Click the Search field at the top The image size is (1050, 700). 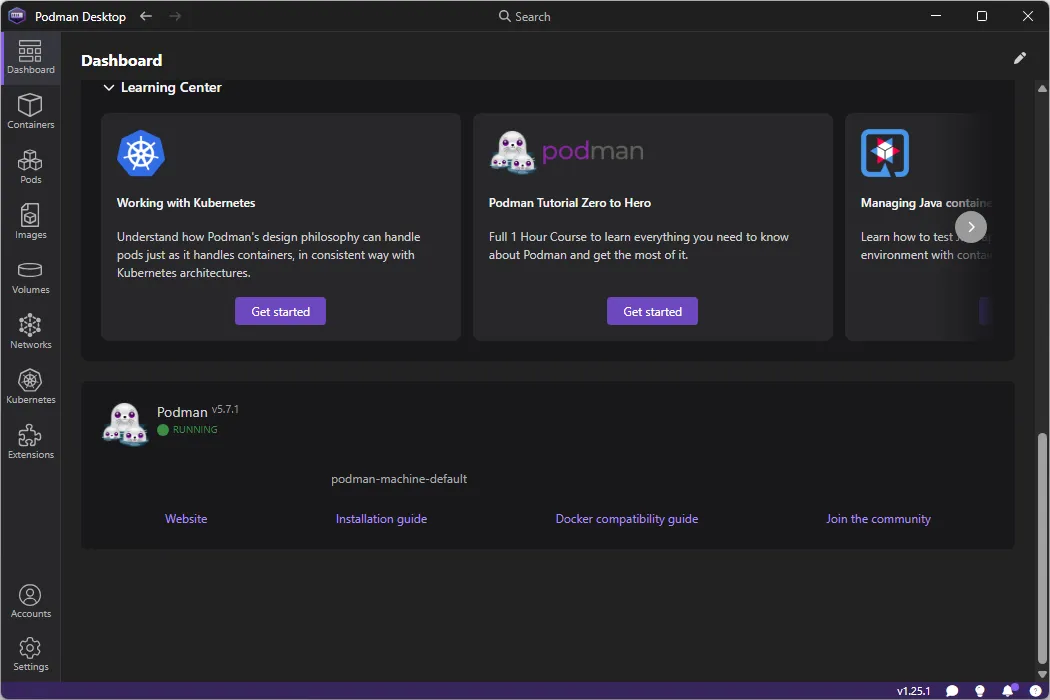point(524,16)
